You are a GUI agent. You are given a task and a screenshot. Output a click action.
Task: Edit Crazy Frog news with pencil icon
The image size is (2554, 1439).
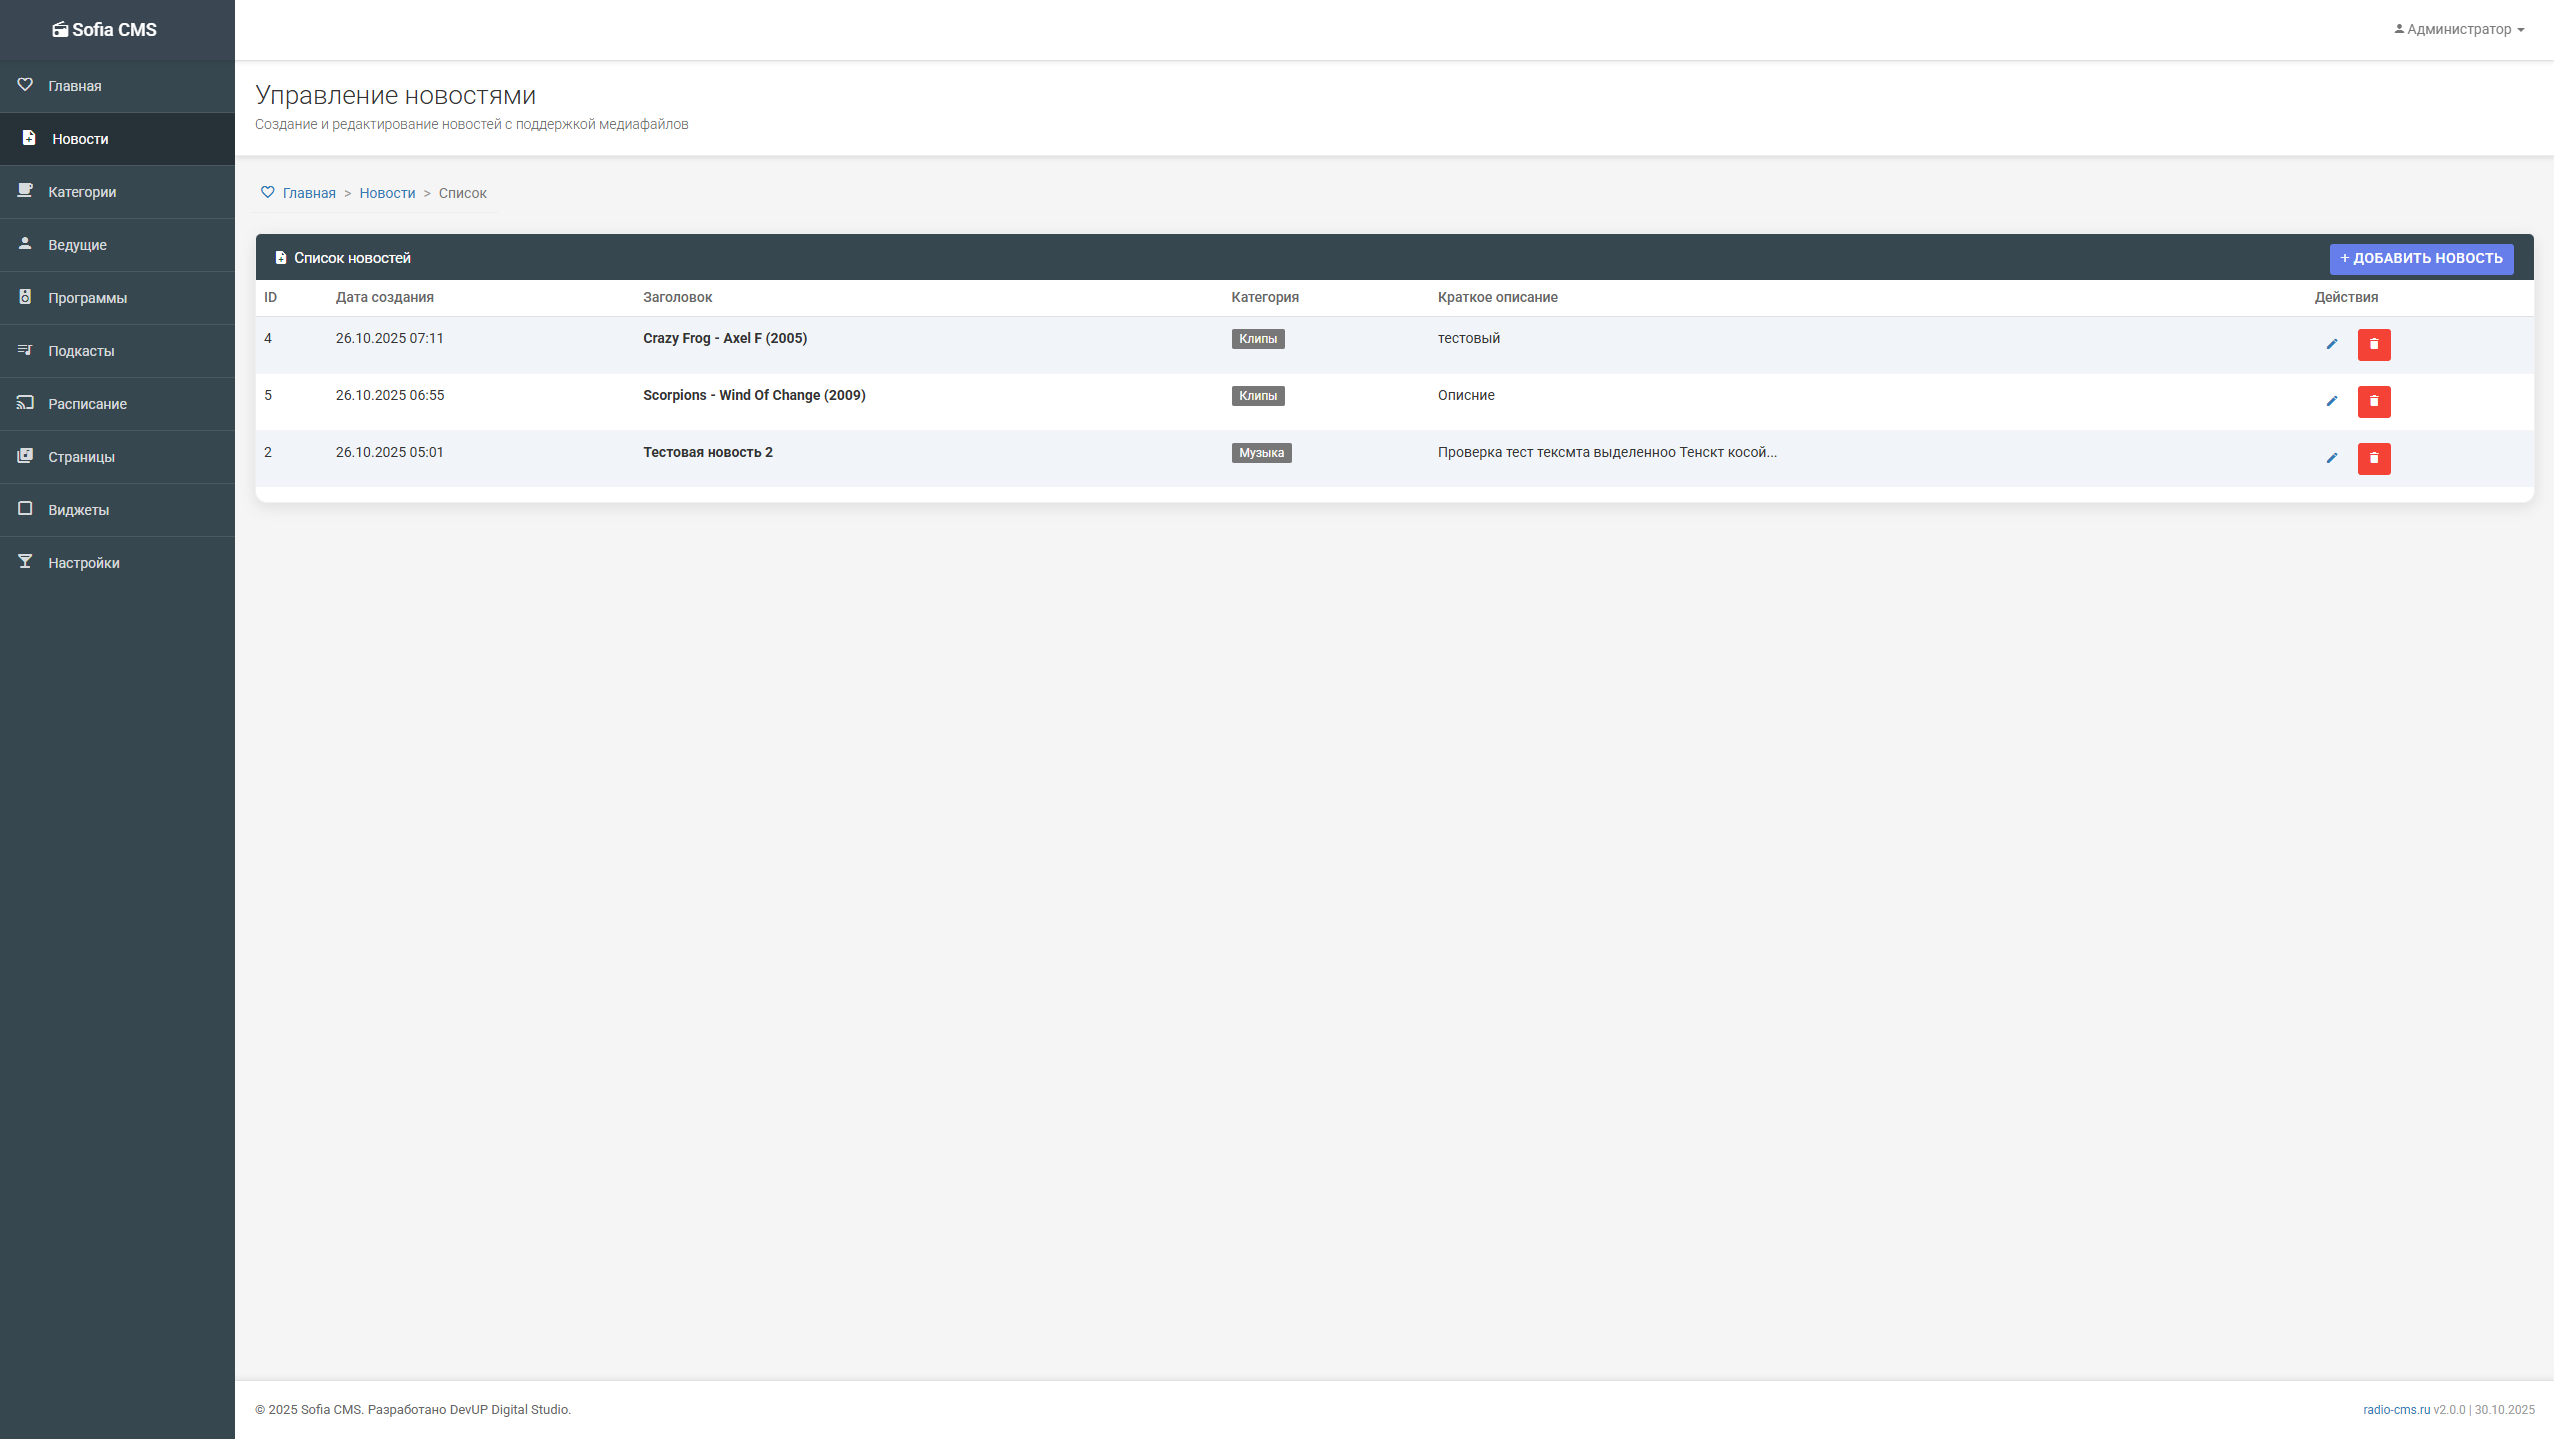click(2332, 344)
